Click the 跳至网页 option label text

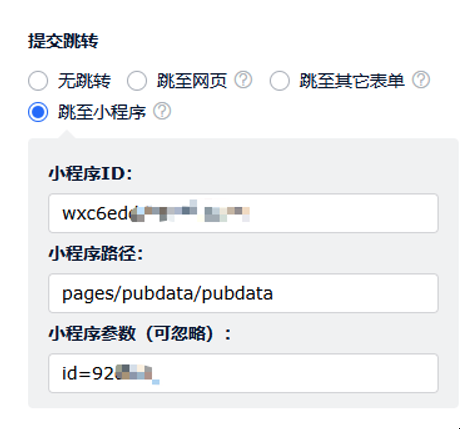[x=192, y=81]
